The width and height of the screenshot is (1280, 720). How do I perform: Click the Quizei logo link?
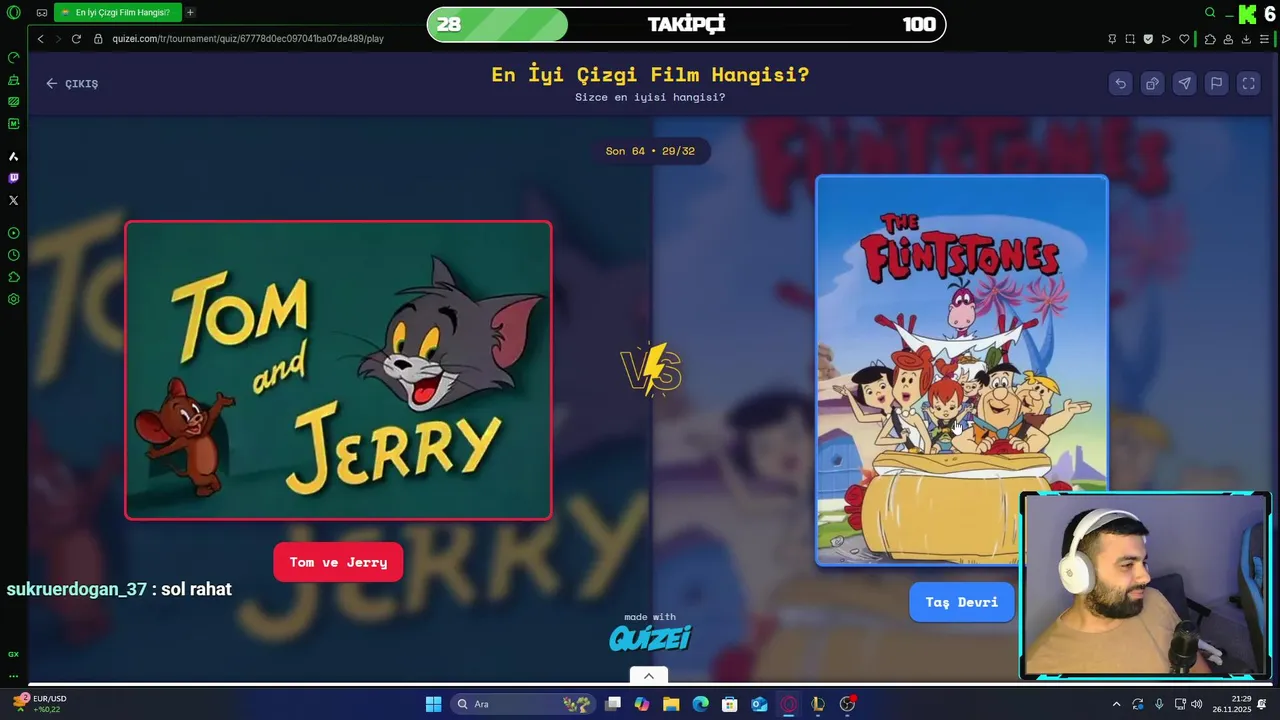point(650,637)
